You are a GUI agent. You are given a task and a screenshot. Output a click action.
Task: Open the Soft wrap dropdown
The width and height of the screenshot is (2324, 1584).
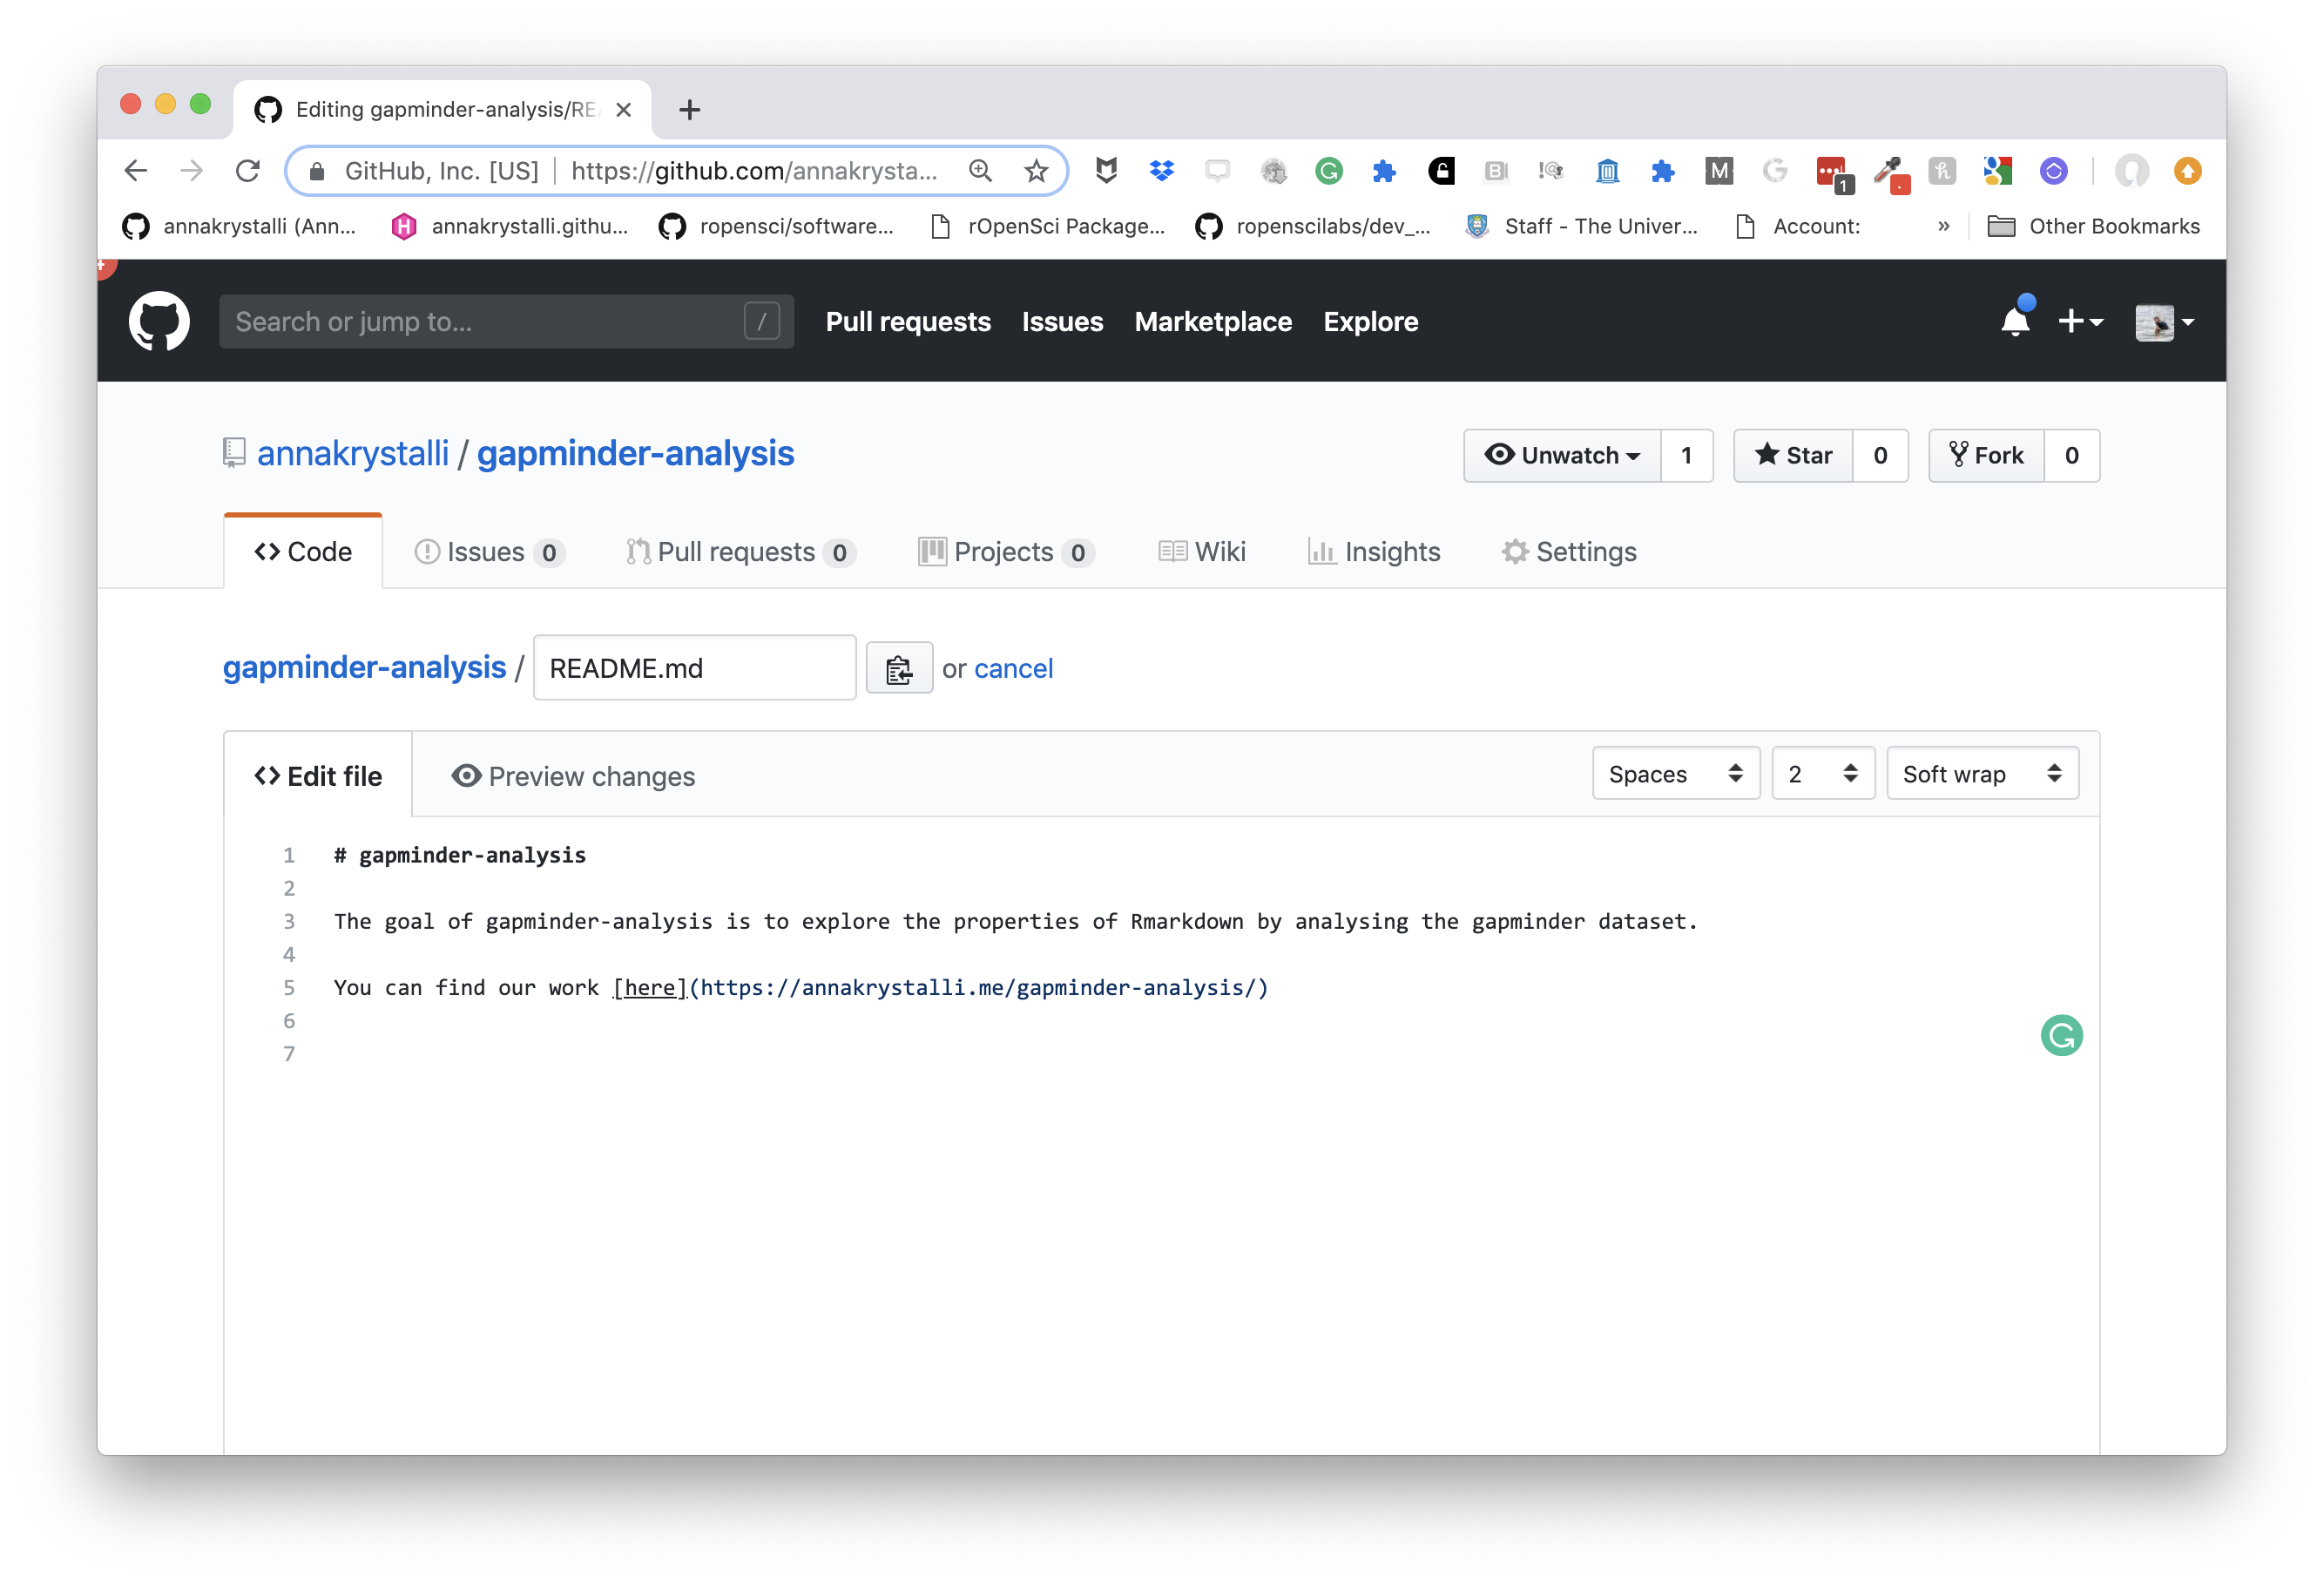coord(1982,773)
